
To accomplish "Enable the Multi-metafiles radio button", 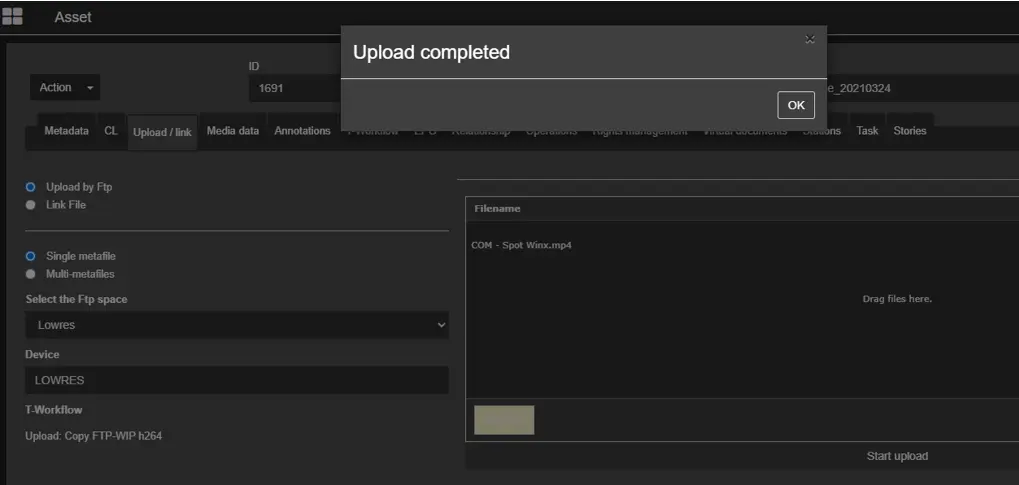I will pos(31,274).
